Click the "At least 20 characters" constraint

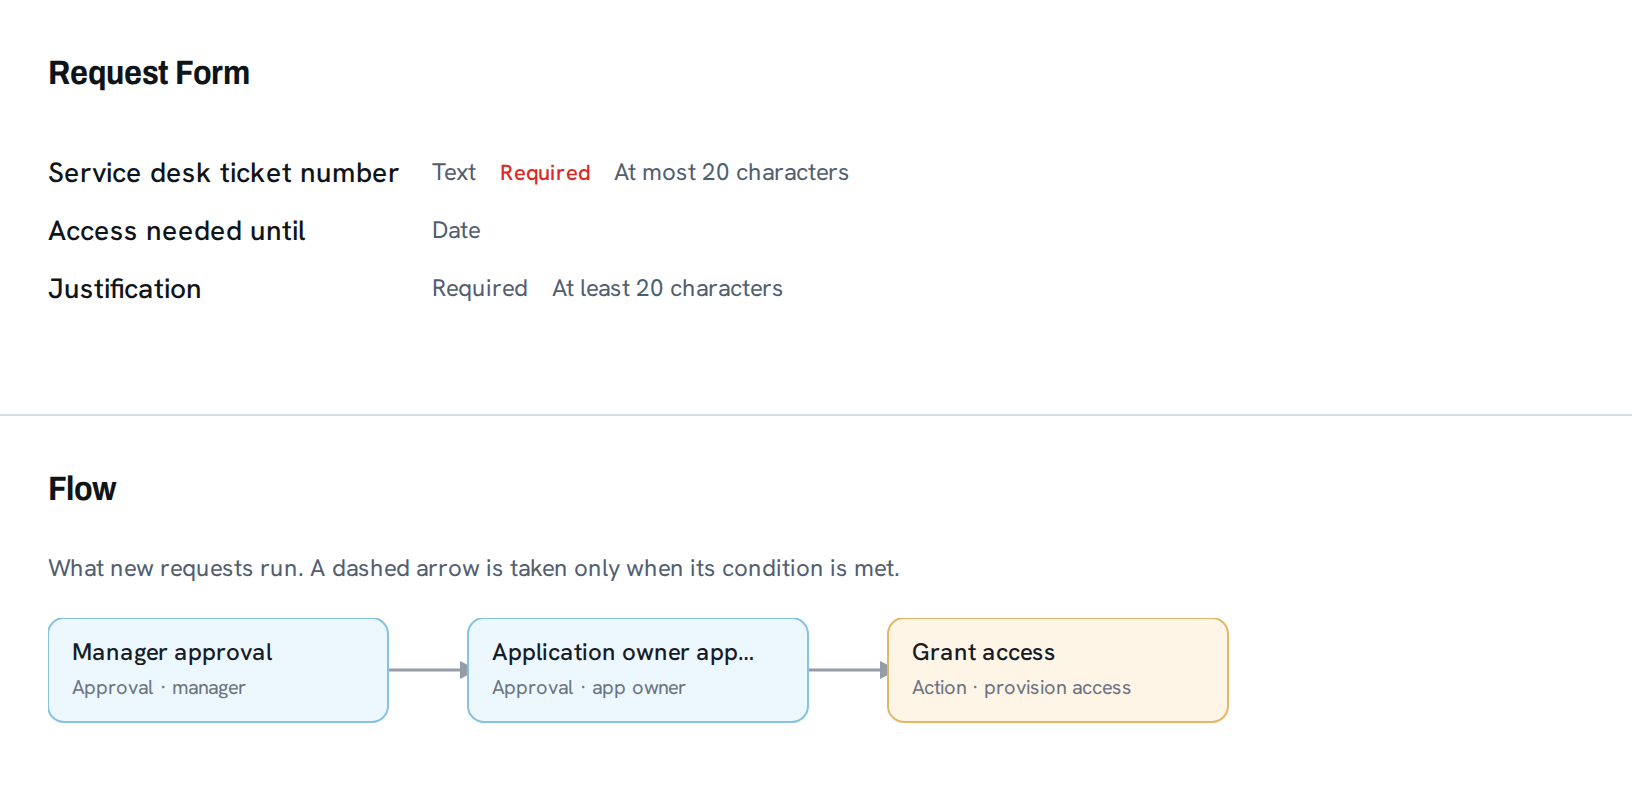tap(667, 288)
